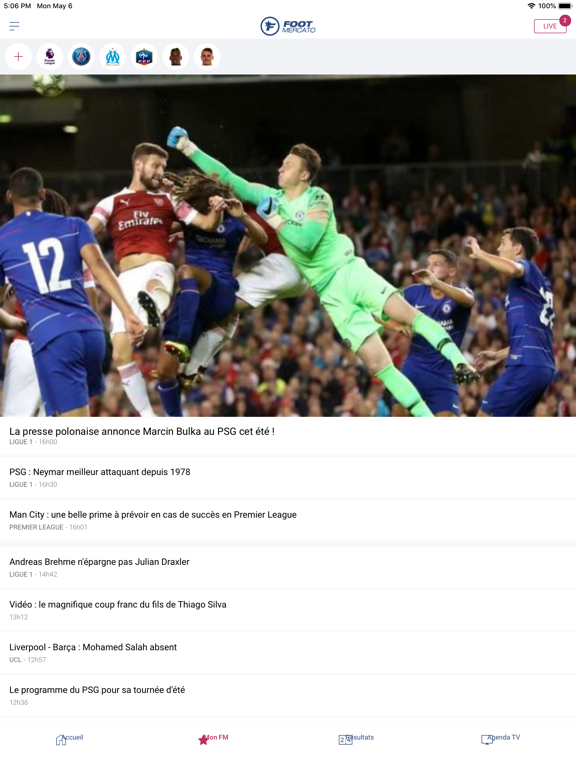The width and height of the screenshot is (576, 768).
Task: Switch to the Agenda TV tab
Action: 501,739
